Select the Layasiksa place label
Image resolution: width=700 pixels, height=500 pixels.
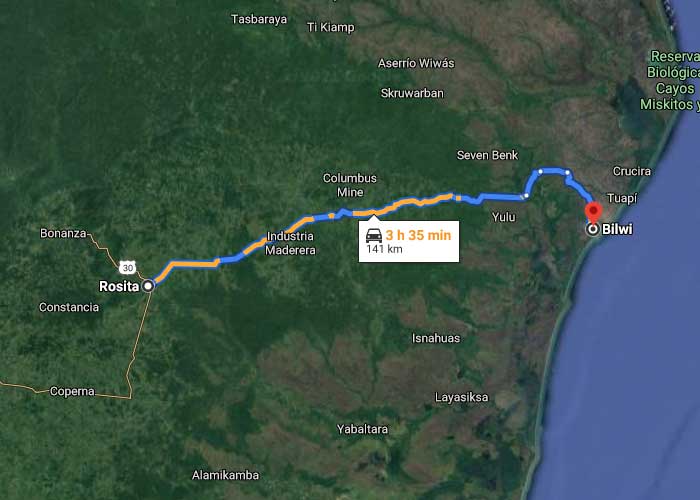(462, 397)
